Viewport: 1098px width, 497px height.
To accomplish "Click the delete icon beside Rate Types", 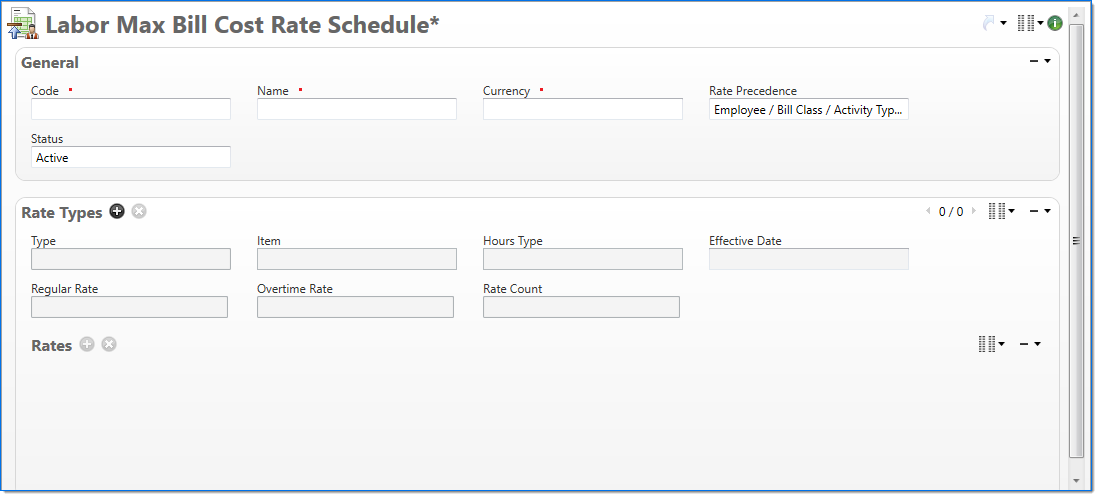I will pyautogui.click(x=139, y=211).
